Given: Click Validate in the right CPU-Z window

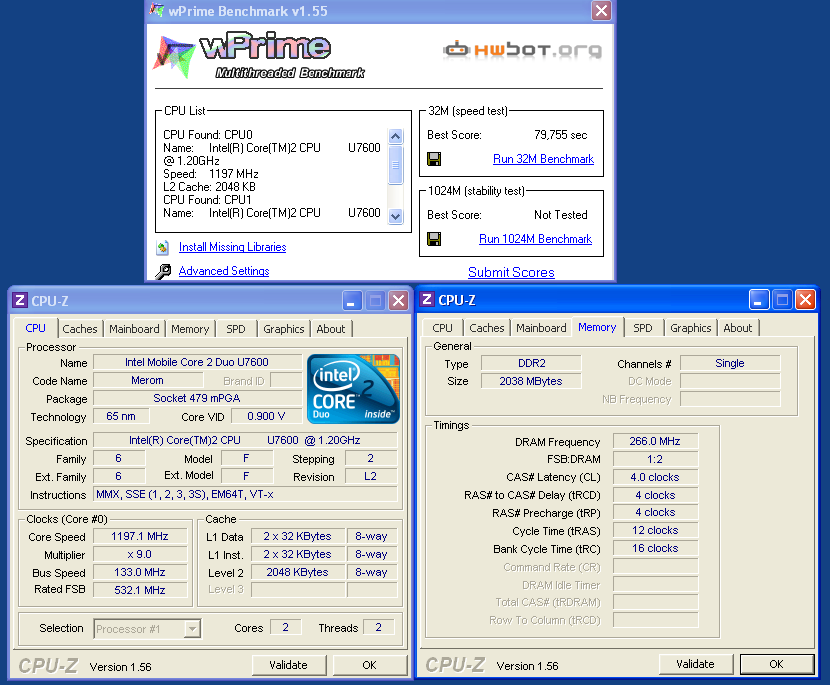Looking at the screenshot, I should [x=696, y=664].
